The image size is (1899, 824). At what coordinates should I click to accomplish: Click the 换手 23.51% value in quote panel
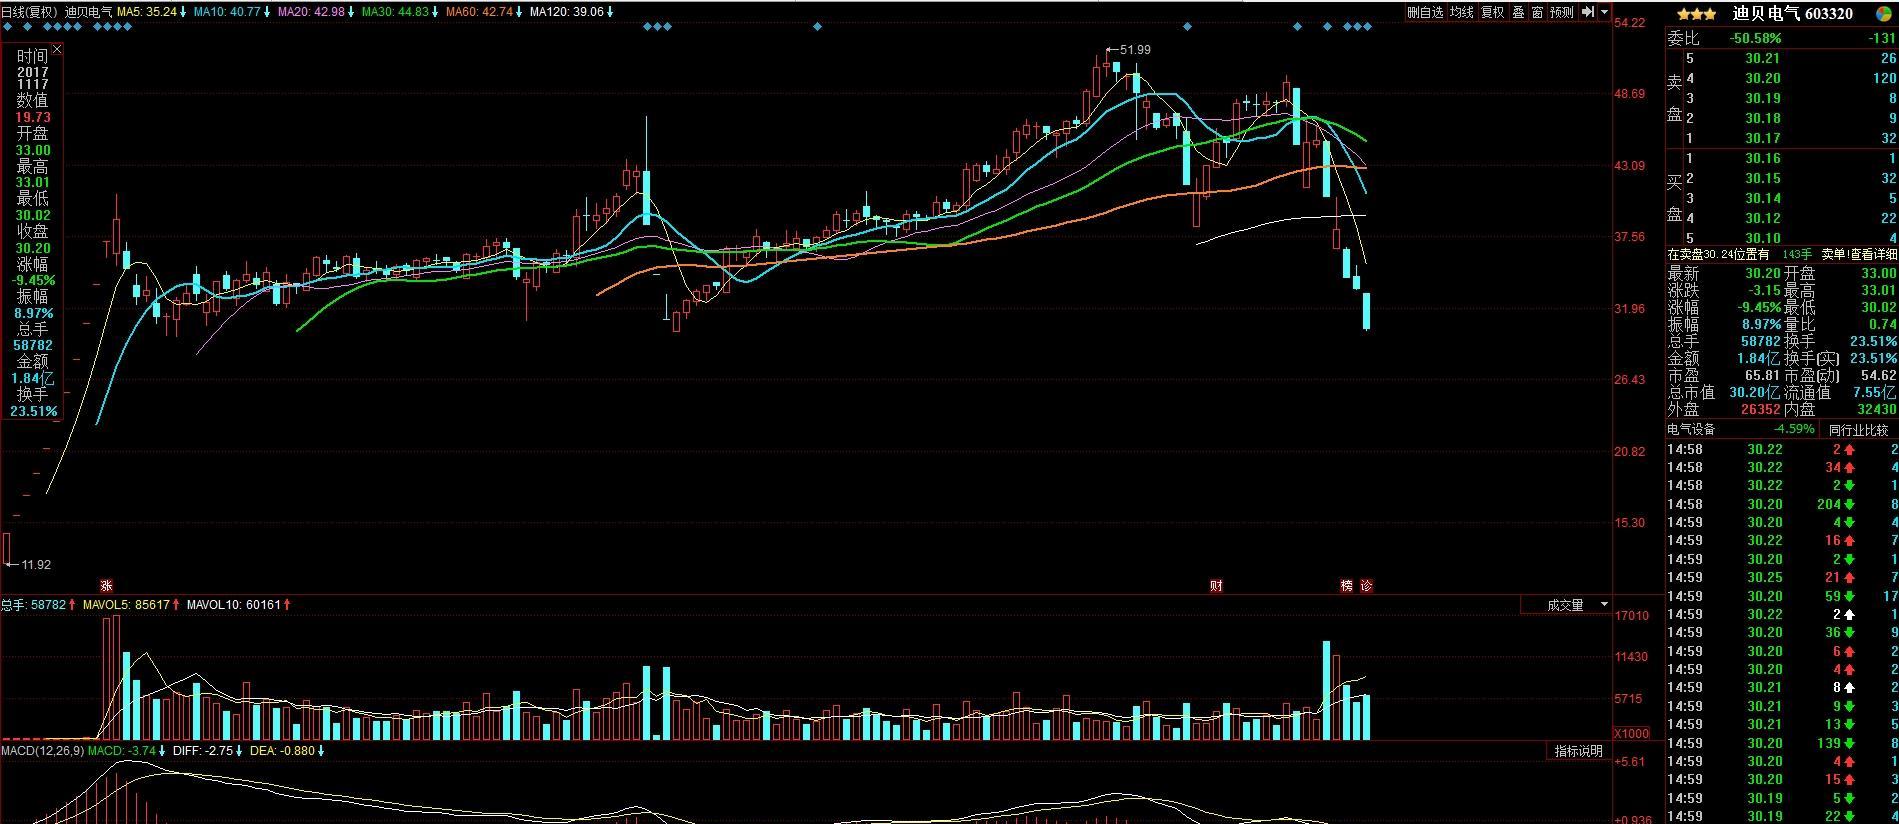(x=1873, y=341)
